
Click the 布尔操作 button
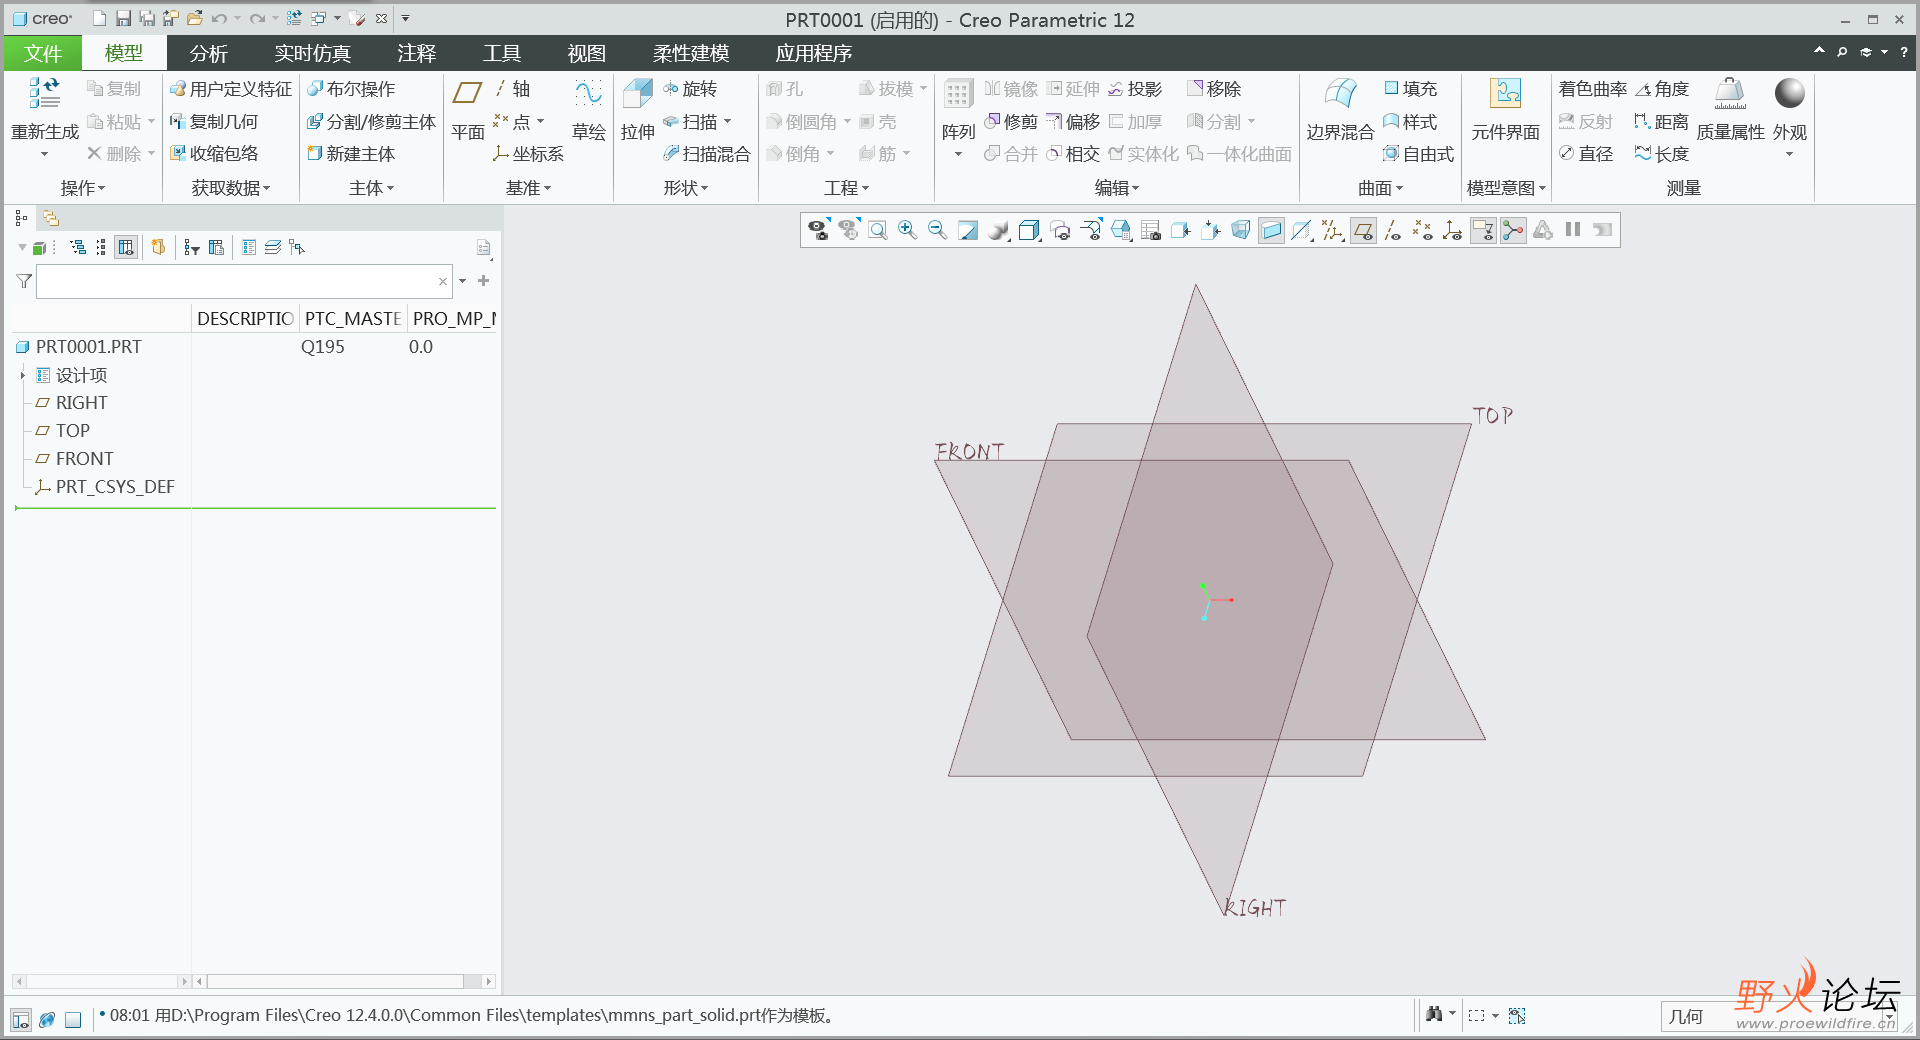tap(351, 89)
